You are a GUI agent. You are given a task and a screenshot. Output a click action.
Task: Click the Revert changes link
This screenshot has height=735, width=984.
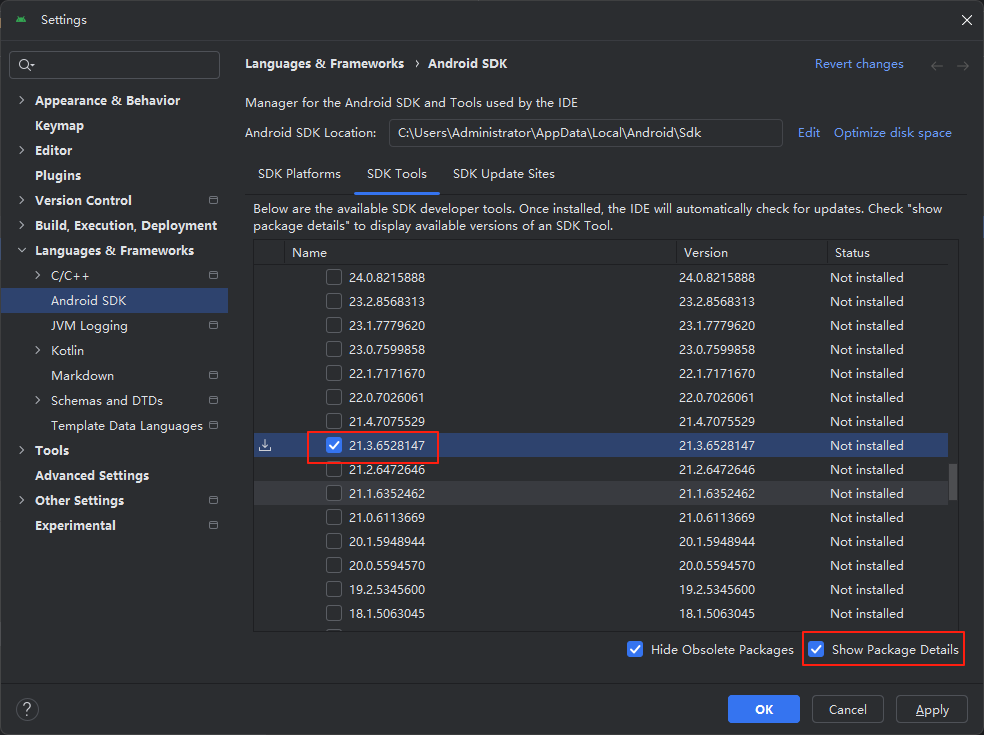coord(859,64)
